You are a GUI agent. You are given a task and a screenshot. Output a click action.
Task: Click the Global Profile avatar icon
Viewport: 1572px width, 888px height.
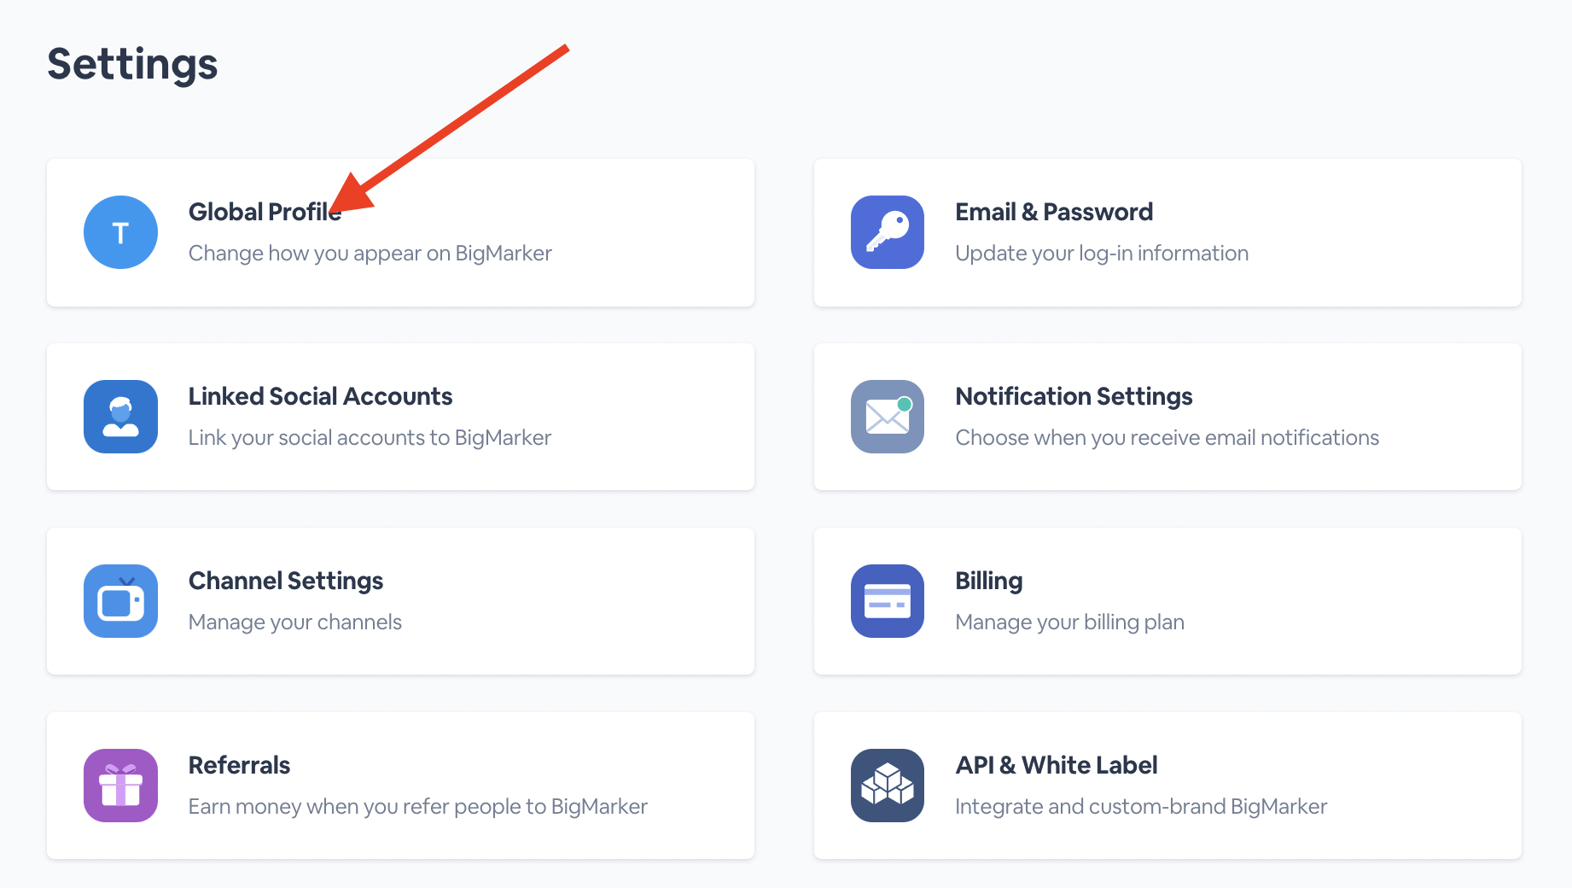(120, 232)
